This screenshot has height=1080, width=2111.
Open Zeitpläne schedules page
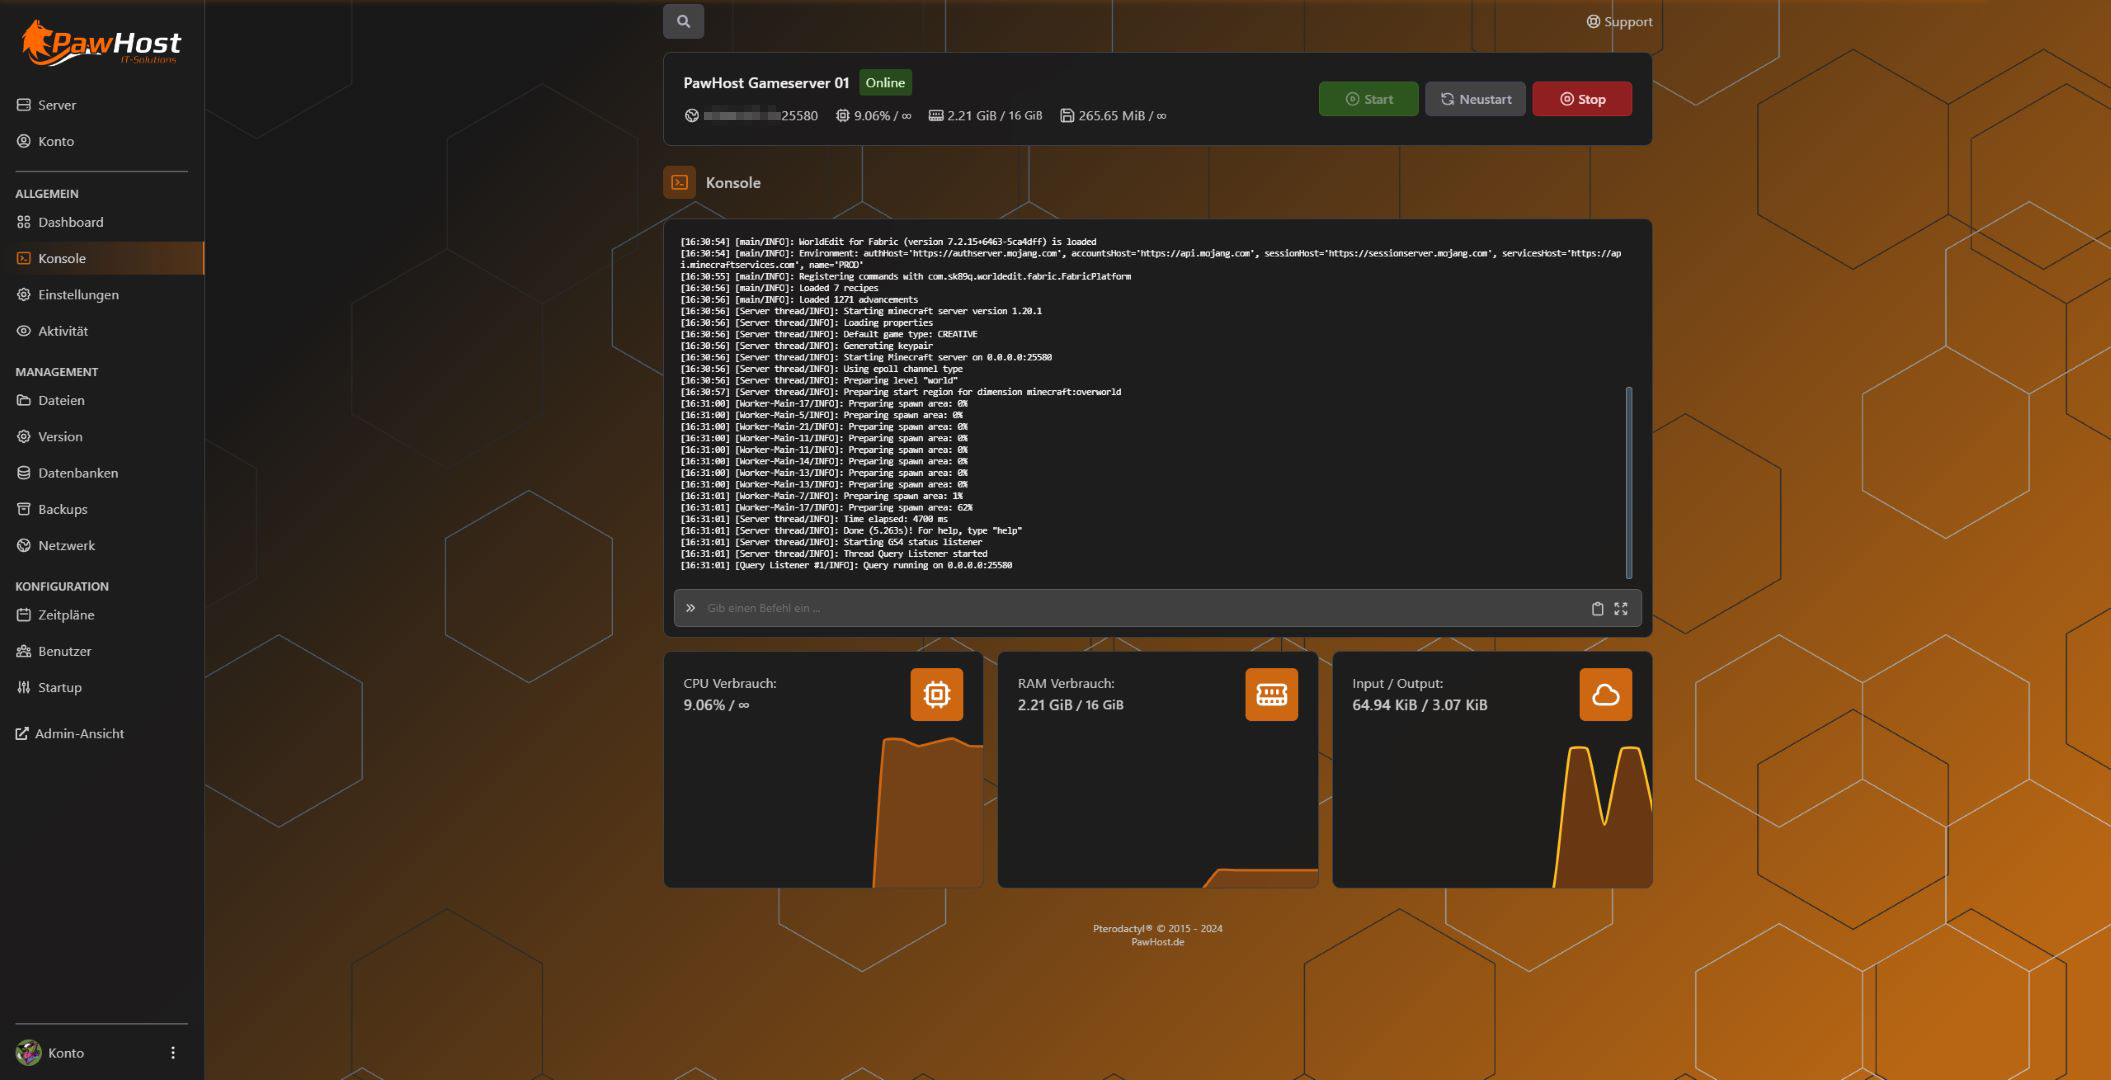(x=66, y=615)
